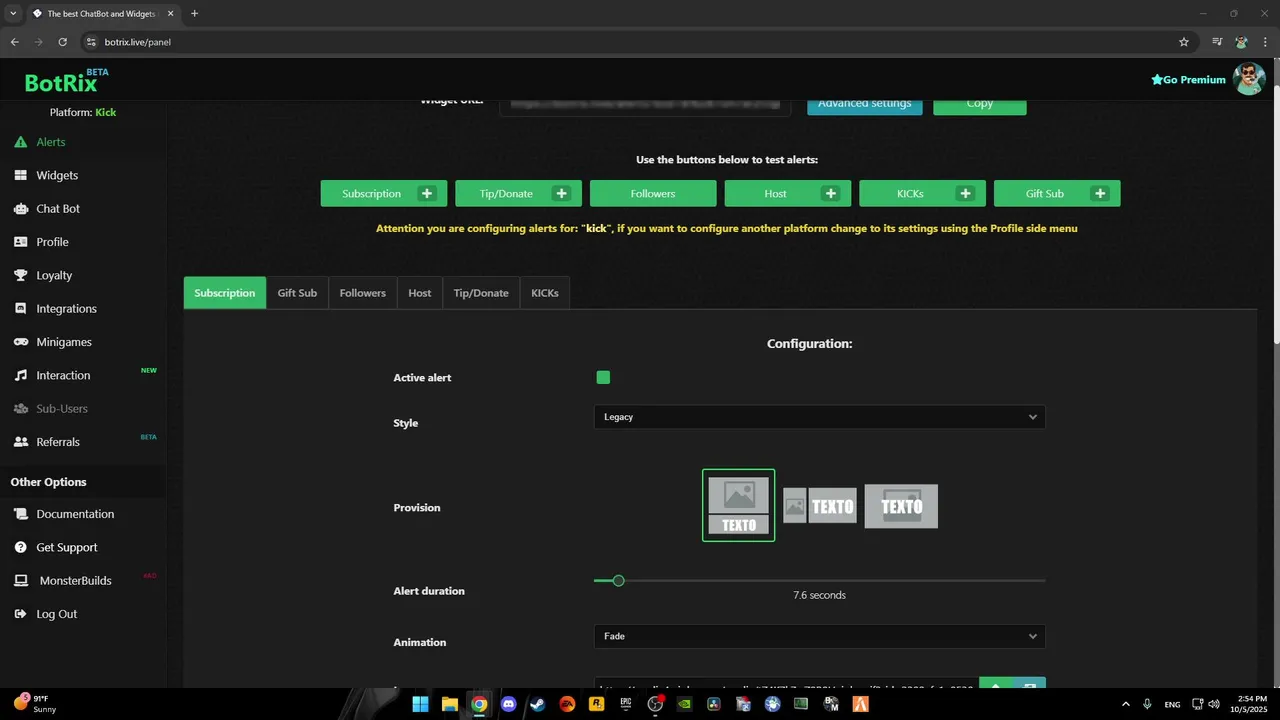Viewport: 1280px width, 720px height.
Task: Open Widgets using its grid icon
Action: [20, 175]
